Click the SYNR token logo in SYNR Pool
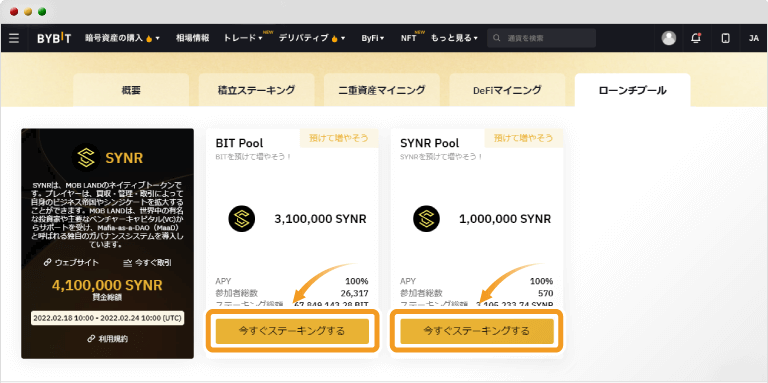This screenshot has height=383, width=768. [x=426, y=218]
